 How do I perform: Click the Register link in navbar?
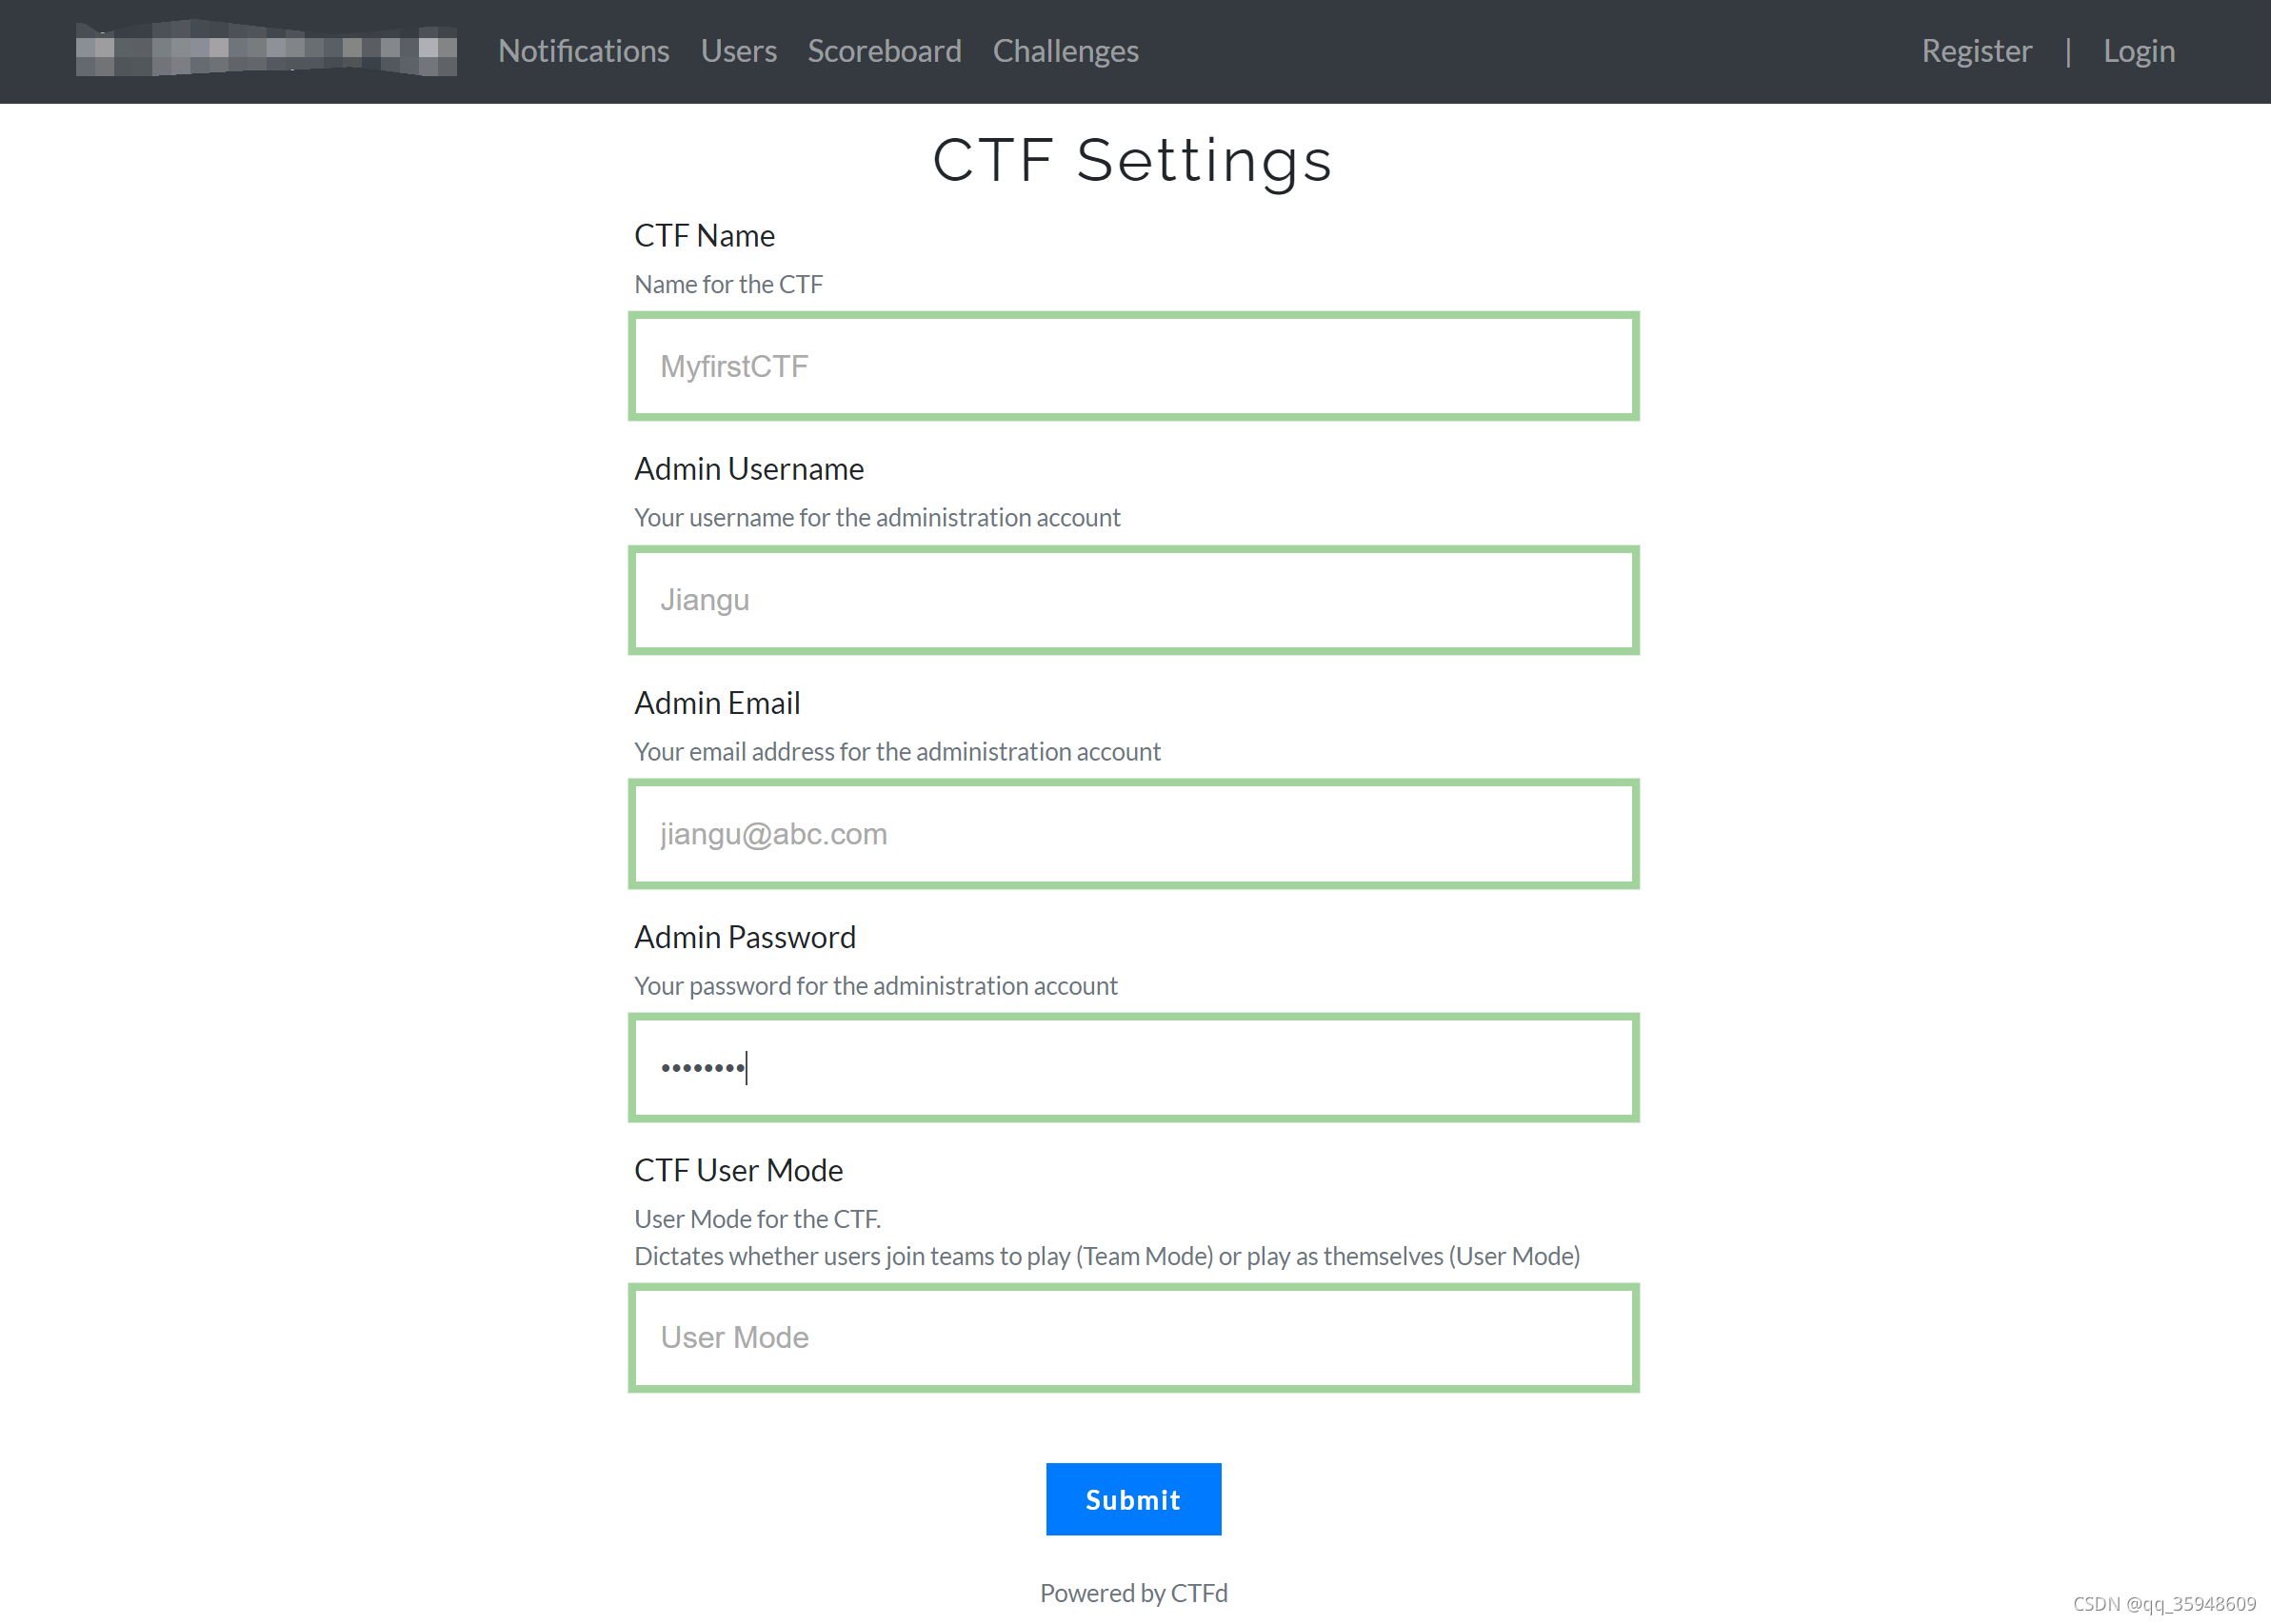[1976, 51]
